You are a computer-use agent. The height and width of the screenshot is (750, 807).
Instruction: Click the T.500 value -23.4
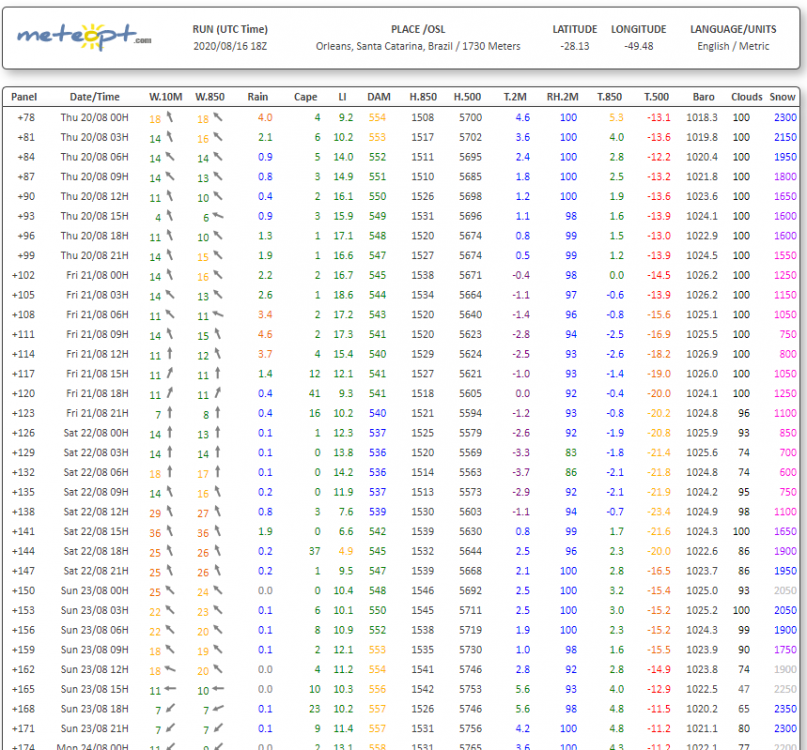tap(659, 512)
